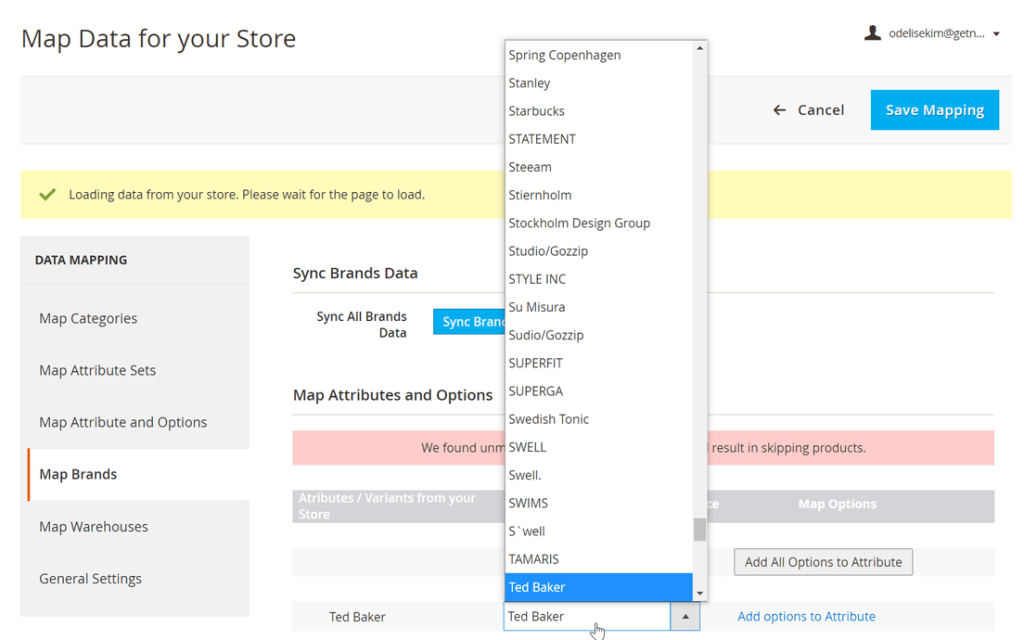Select Swedish Tonic brand option
The image size is (1024, 640).
click(599, 420)
